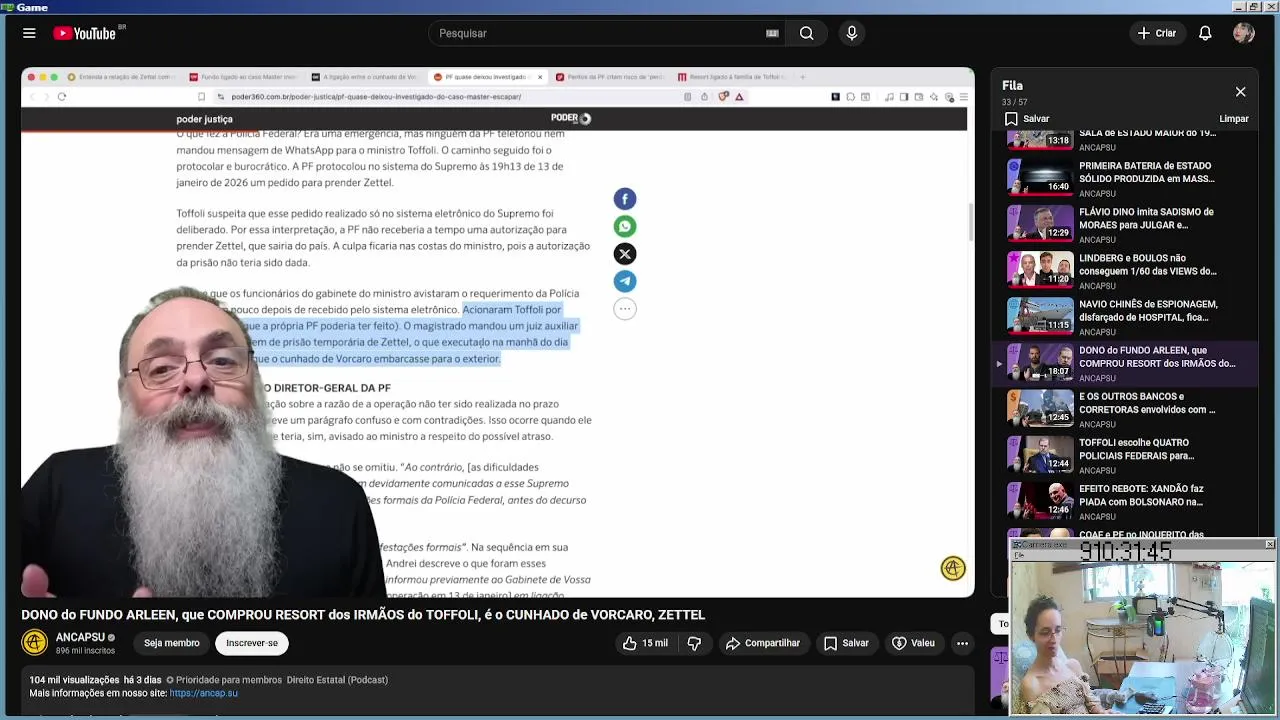Start voice search with microphone icon

click(x=852, y=33)
